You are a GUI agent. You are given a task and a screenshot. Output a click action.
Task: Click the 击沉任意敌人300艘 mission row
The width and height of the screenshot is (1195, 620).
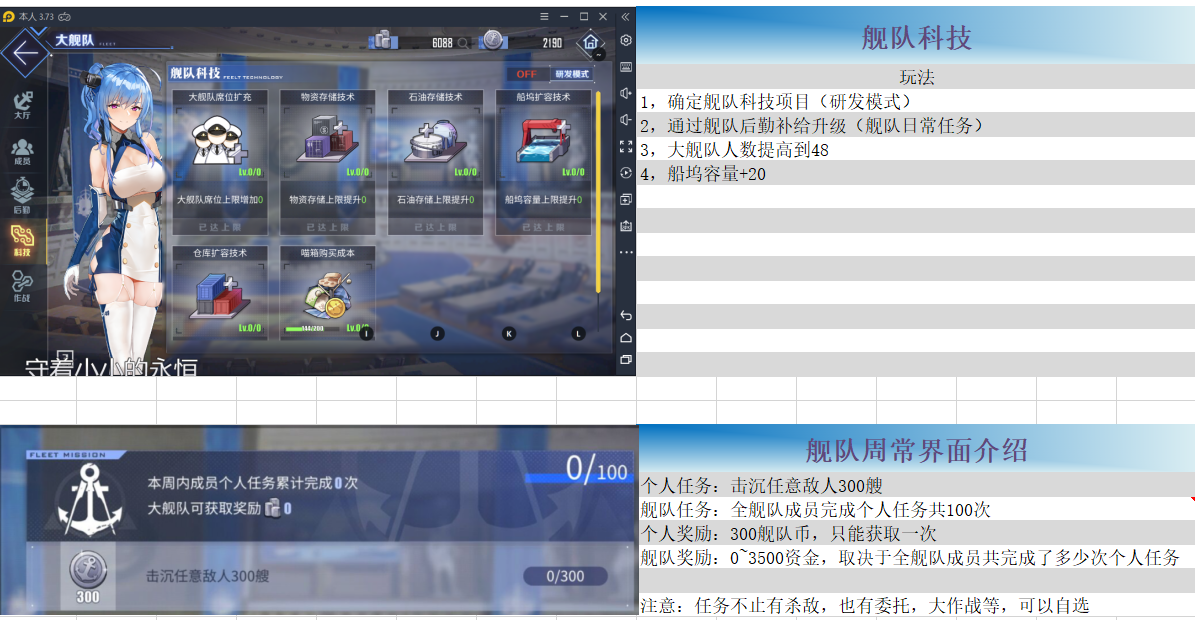tap(332, 577)
